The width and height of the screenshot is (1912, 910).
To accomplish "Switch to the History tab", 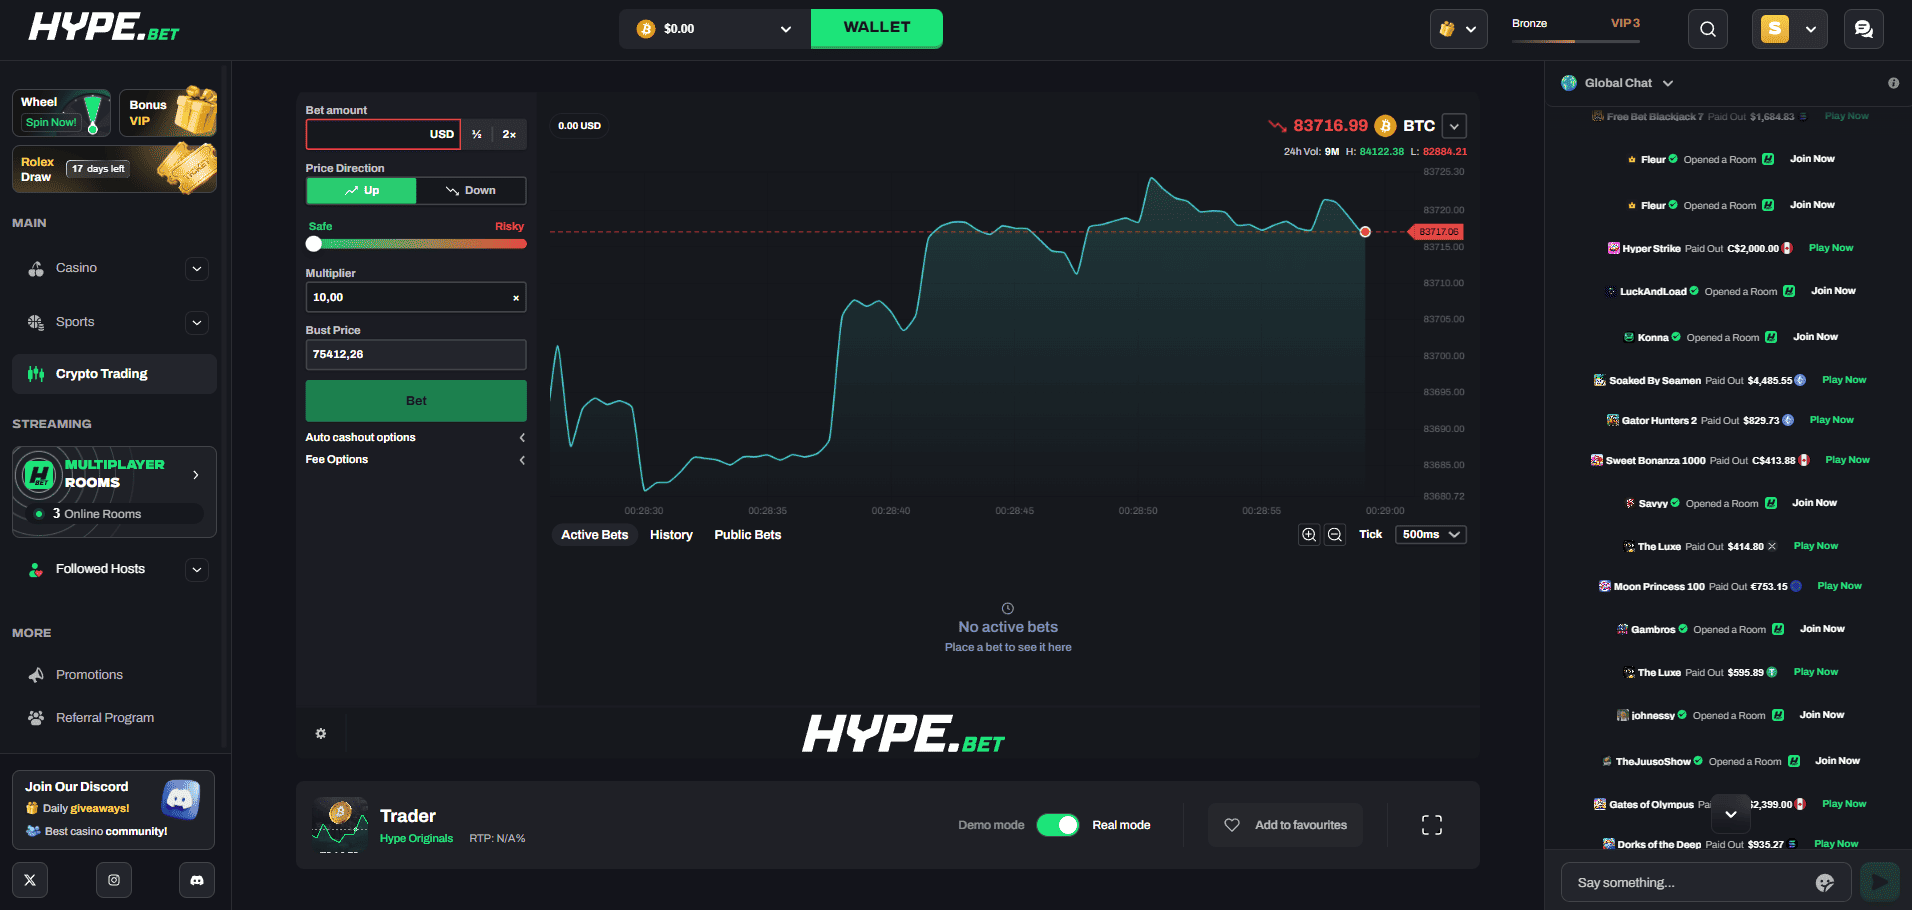I will (x=671, y=535).
